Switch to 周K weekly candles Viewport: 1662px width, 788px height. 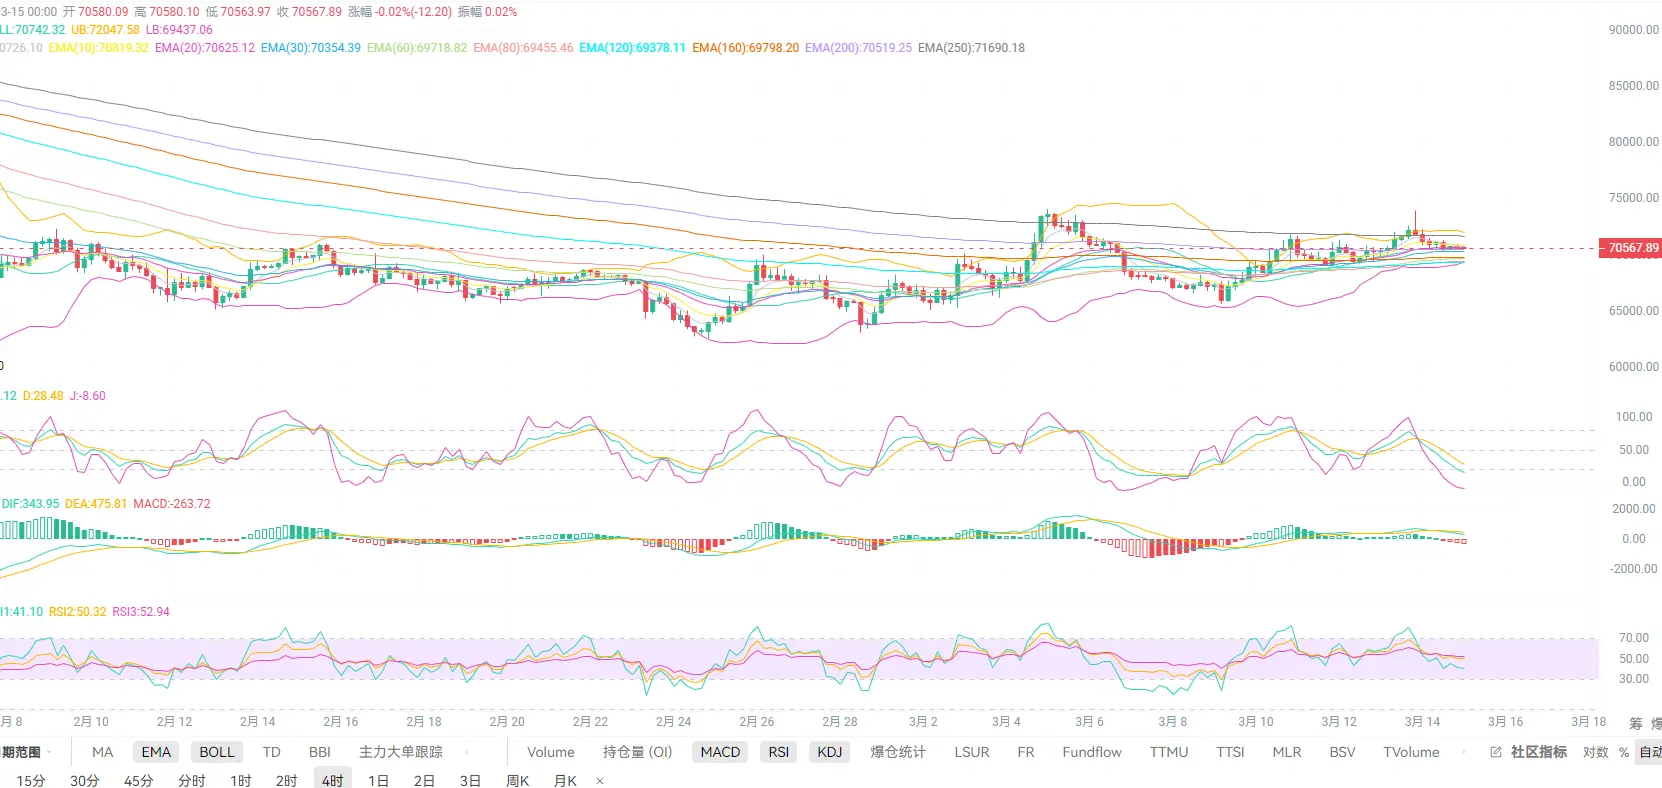pos(517,781)
